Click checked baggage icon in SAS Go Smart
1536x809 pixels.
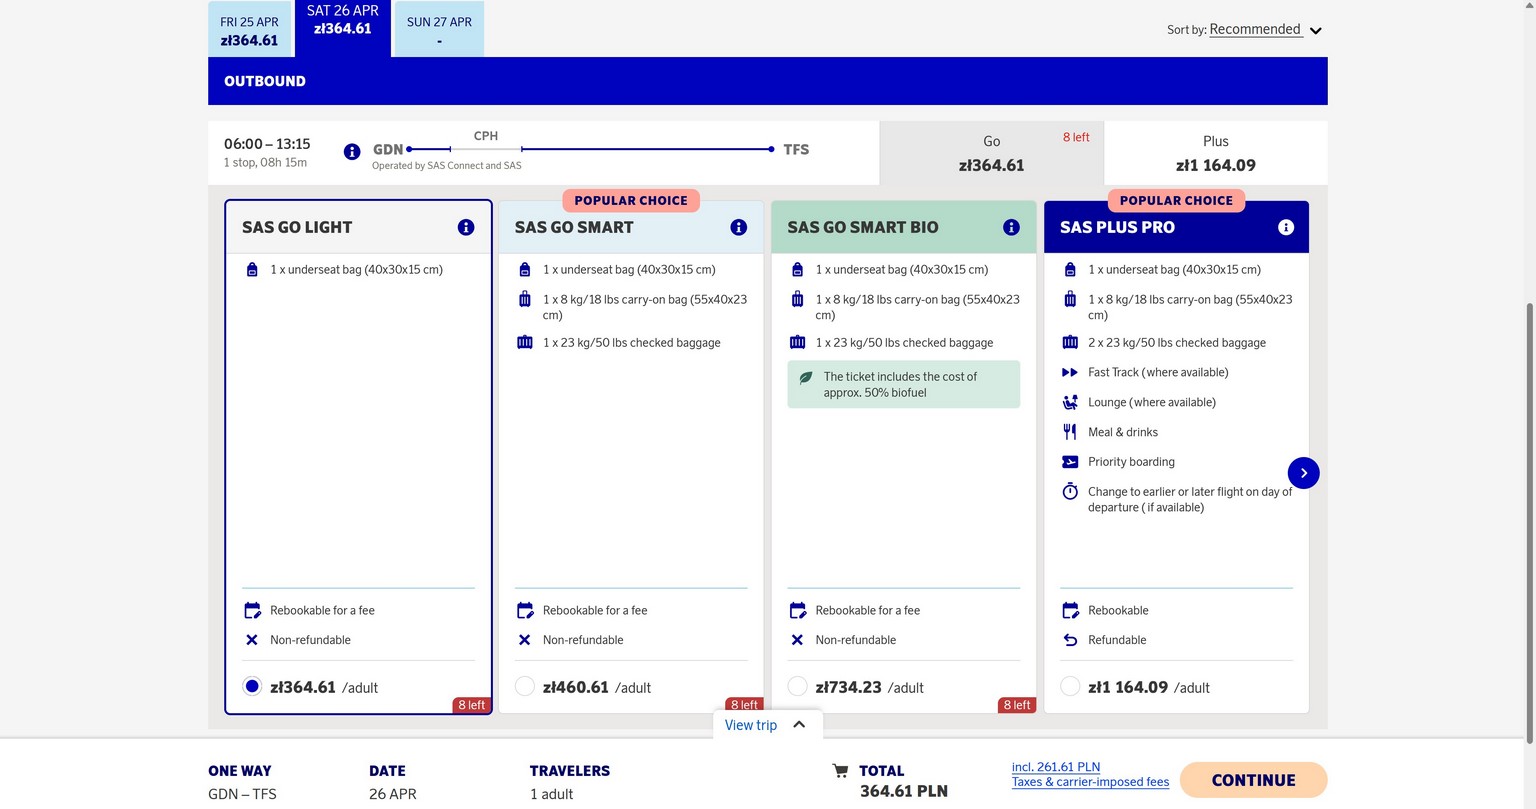(525, 342)
